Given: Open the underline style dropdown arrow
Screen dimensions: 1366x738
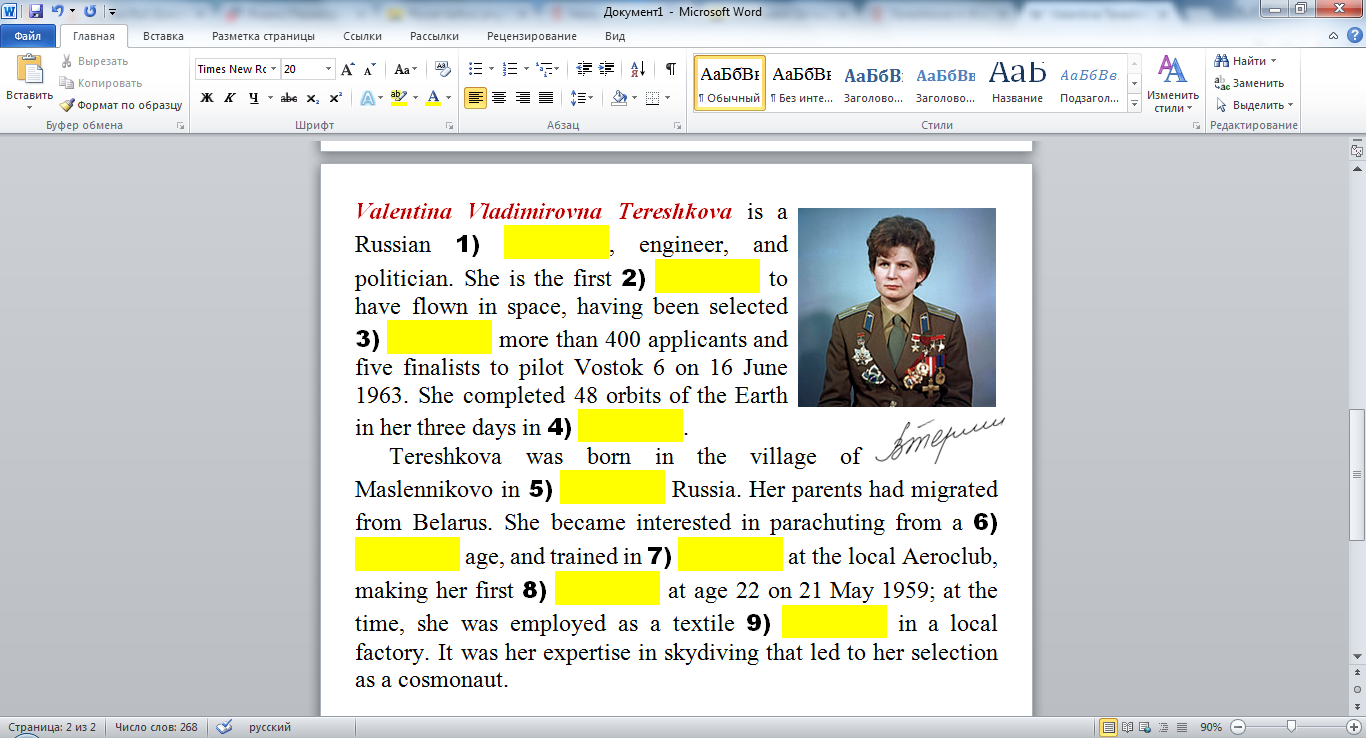Looking at the screenshot, I should coord(269,98).
